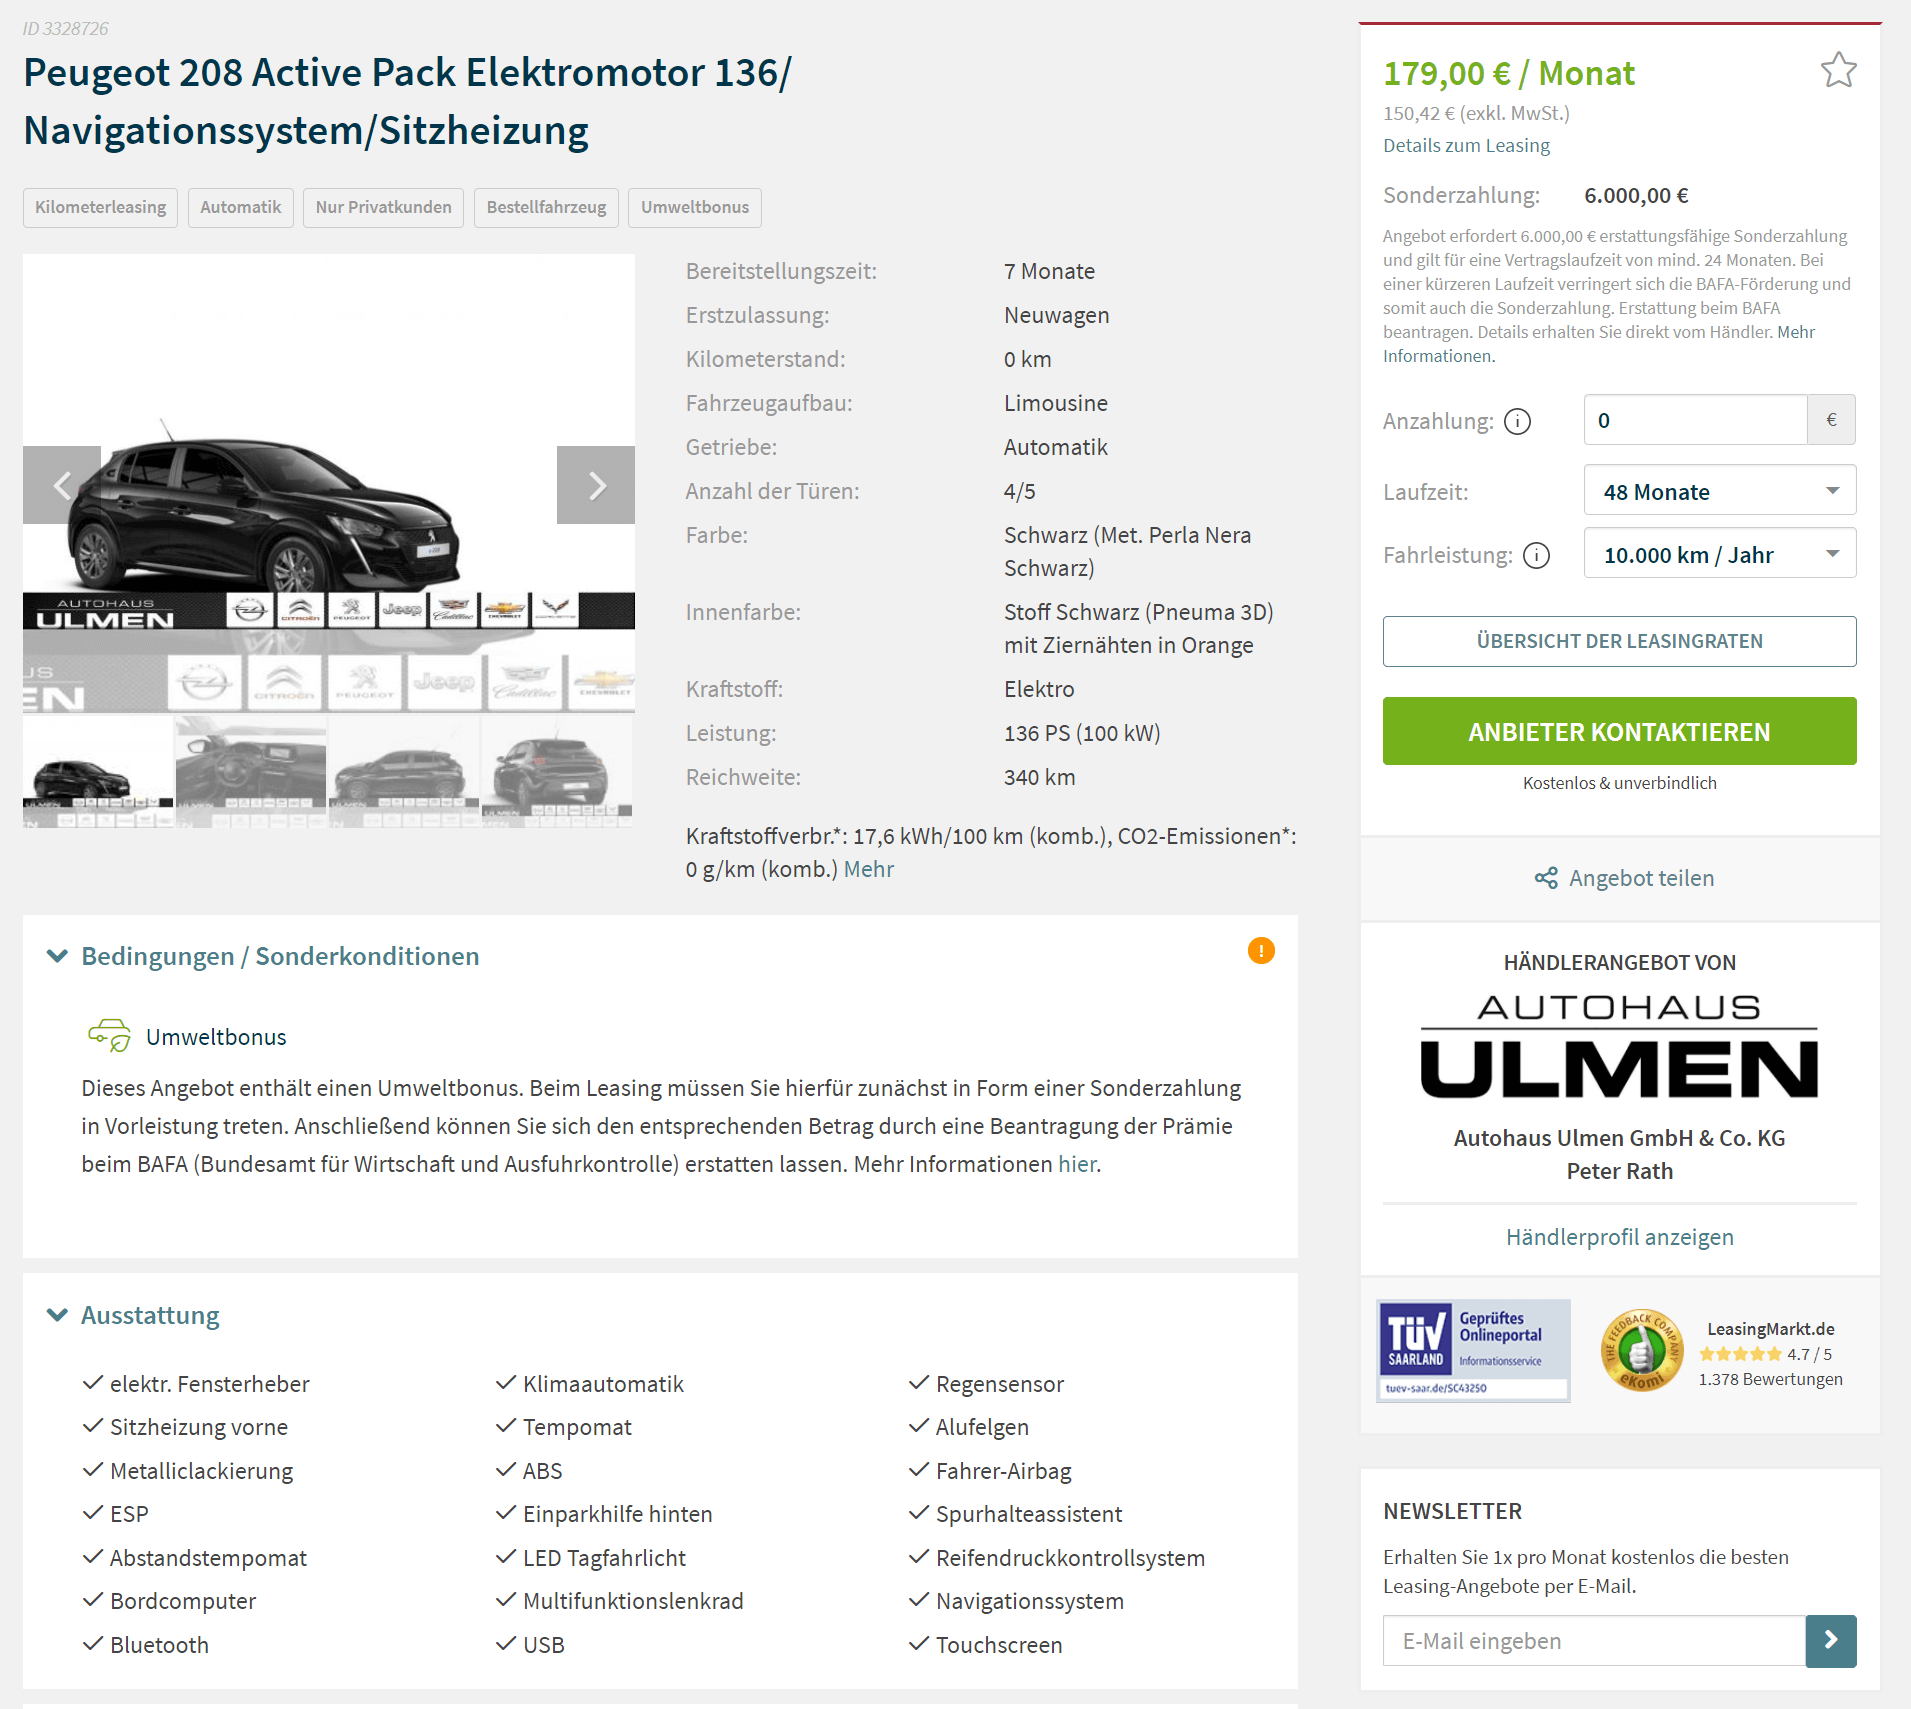The height and width of the screenshot is (1709, 1911).
Task: Click Angebot teilen link
Action: [x=1641, y=878]
